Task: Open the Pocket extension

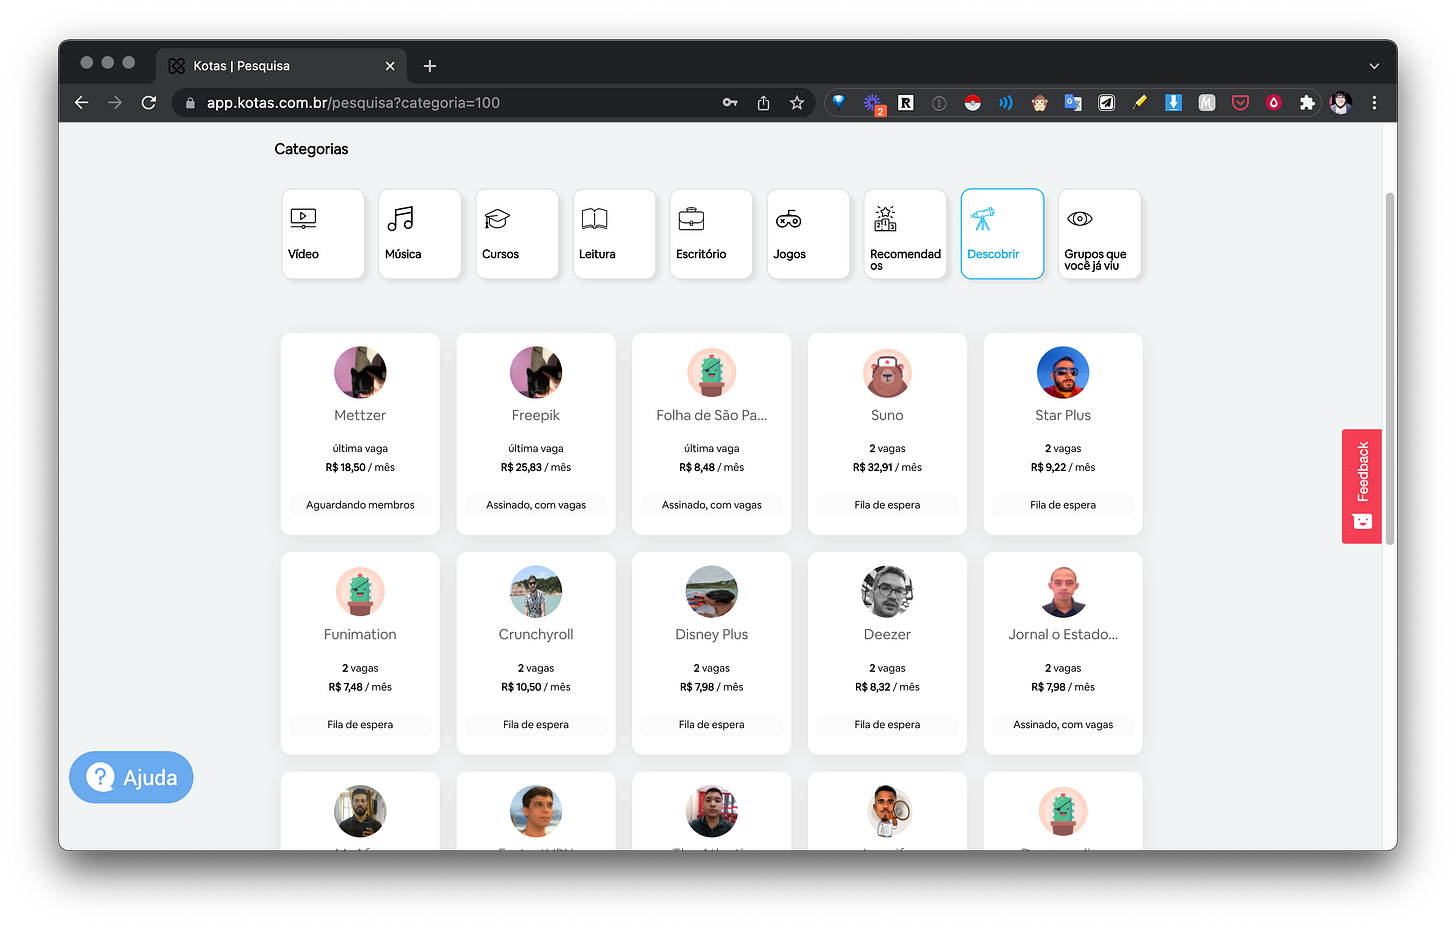Action: [1240, 102]
